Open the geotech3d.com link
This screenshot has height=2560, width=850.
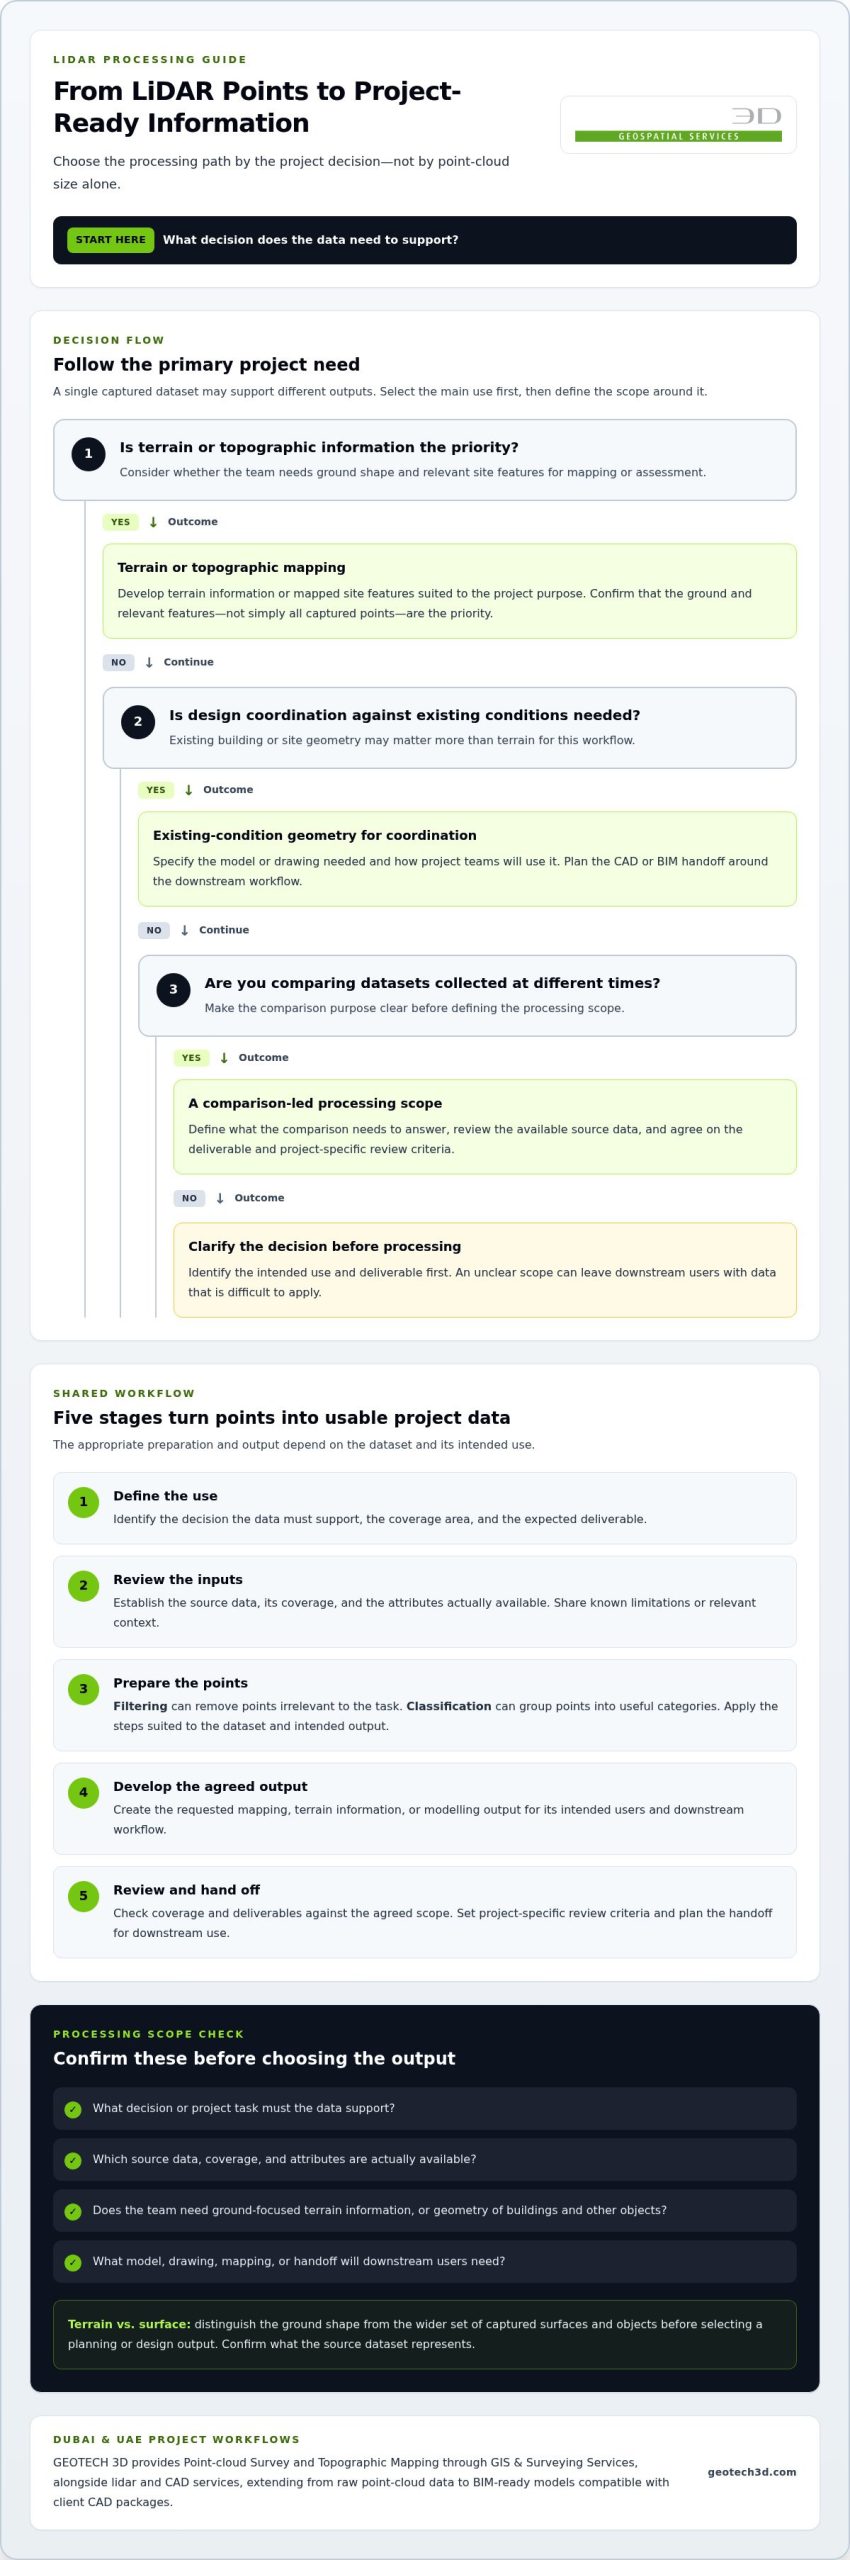coord(752,2472)
